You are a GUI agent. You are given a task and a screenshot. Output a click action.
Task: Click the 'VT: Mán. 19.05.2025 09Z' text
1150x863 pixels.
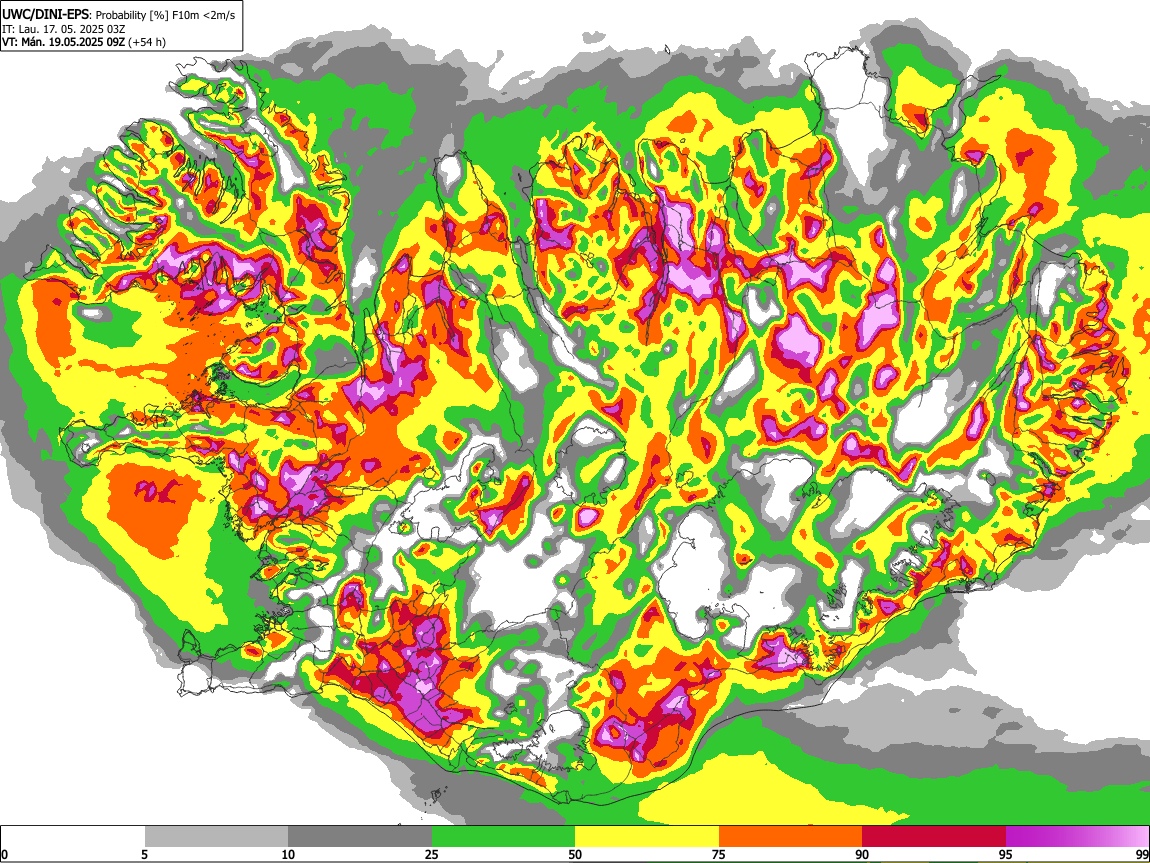point(63,43)
